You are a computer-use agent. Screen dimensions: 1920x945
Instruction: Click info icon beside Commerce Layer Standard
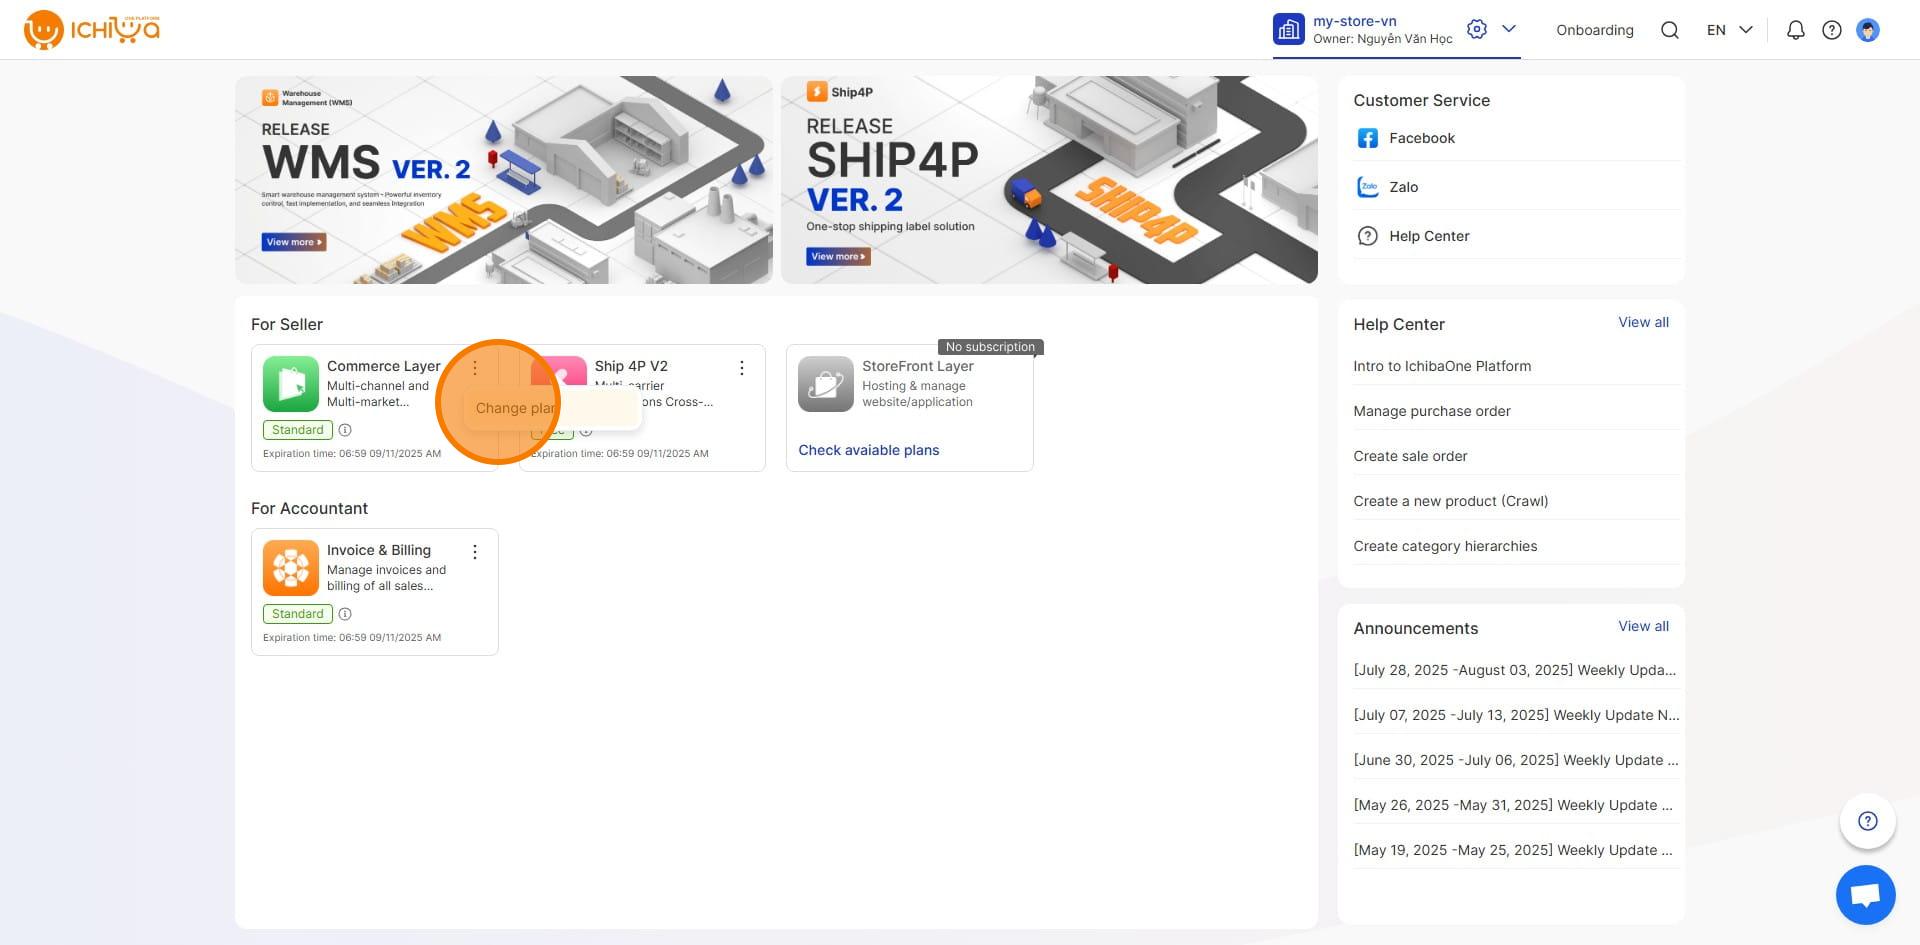click(x=345, y=430)
